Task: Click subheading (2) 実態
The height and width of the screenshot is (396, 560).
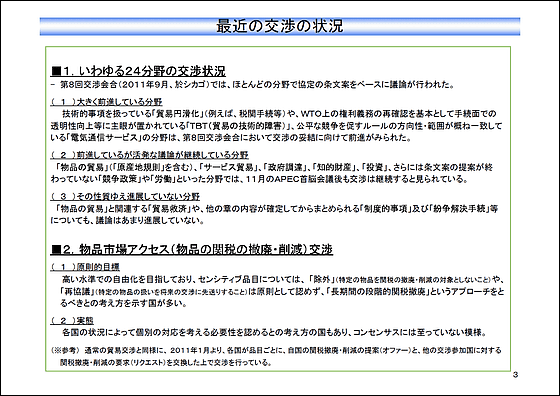Action: (72, 320)
